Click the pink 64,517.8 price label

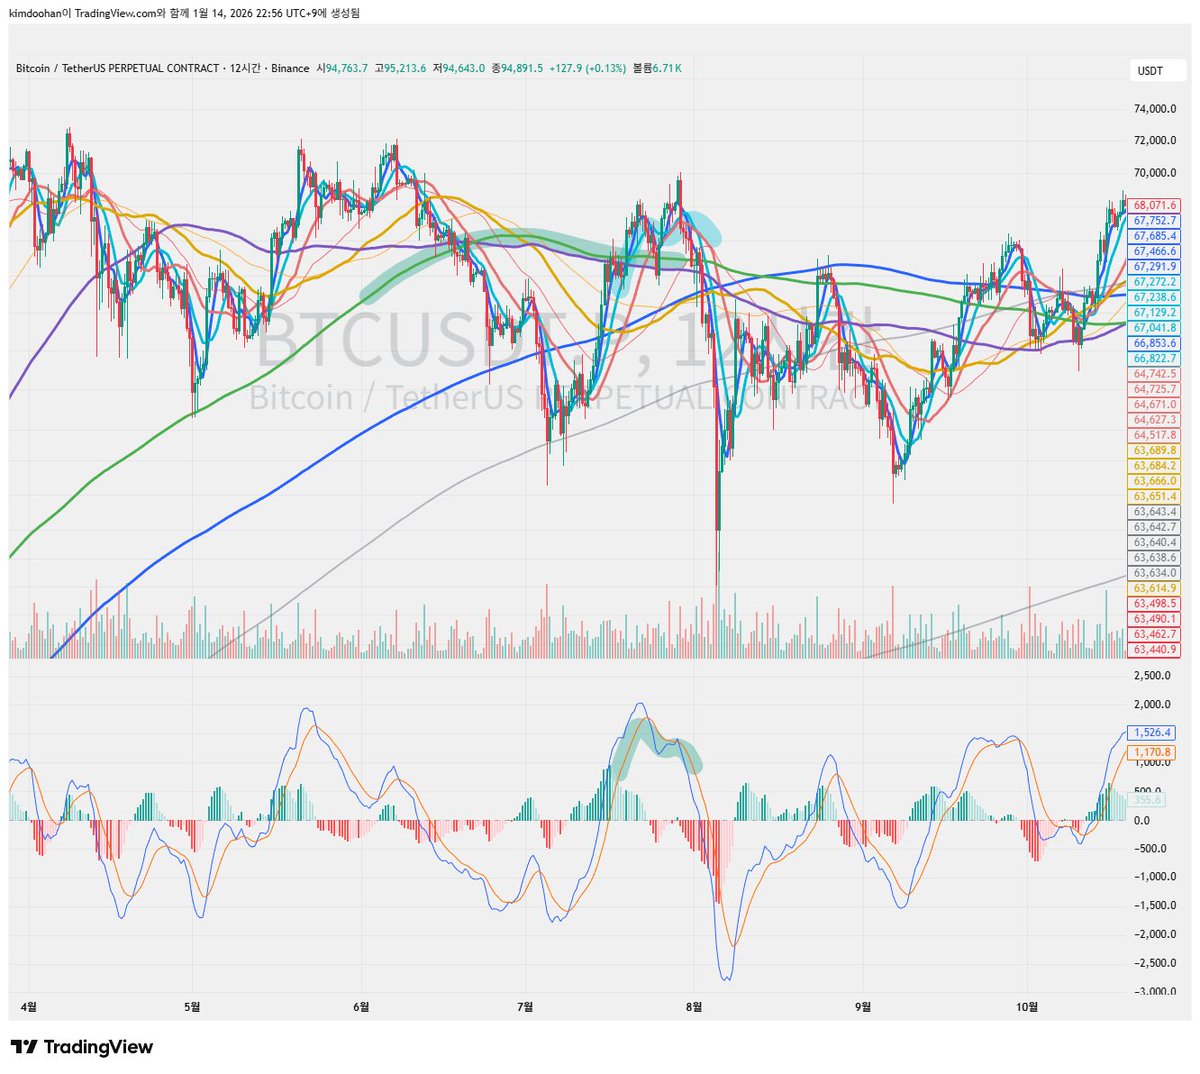(1154, 435)
